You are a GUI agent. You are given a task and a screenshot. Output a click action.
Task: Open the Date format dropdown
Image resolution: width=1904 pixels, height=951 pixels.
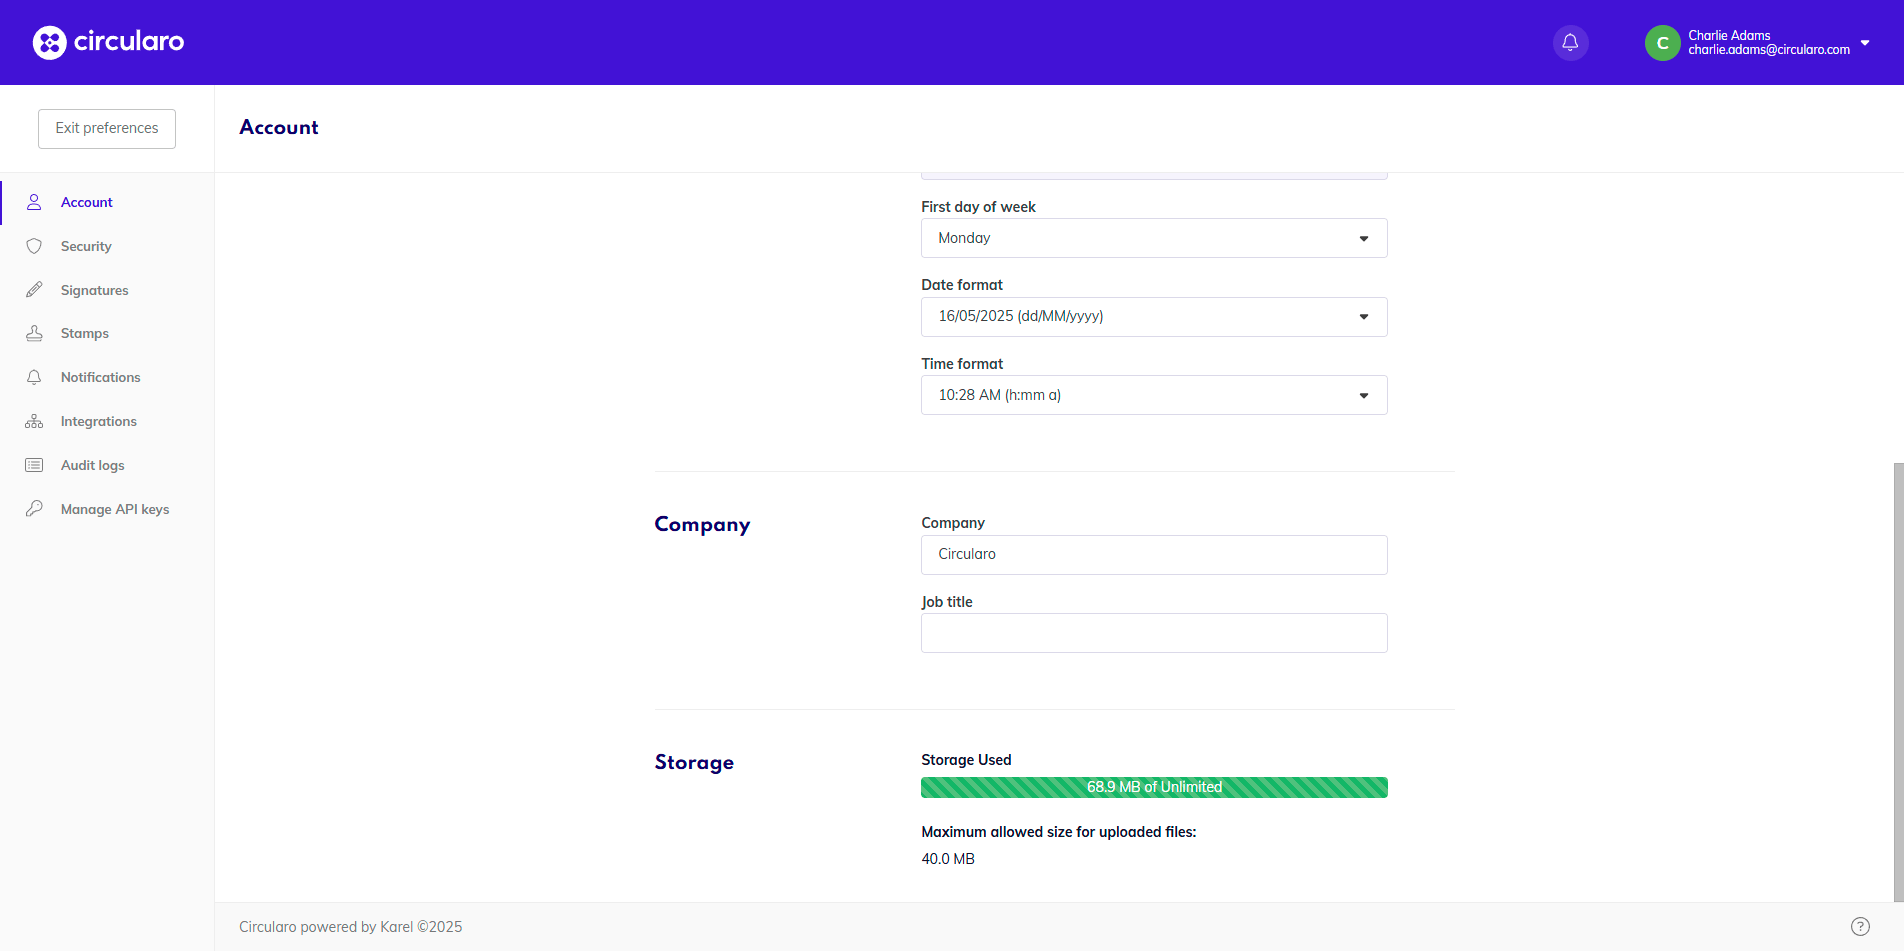pyautogui.click(x=1153, y=317)
